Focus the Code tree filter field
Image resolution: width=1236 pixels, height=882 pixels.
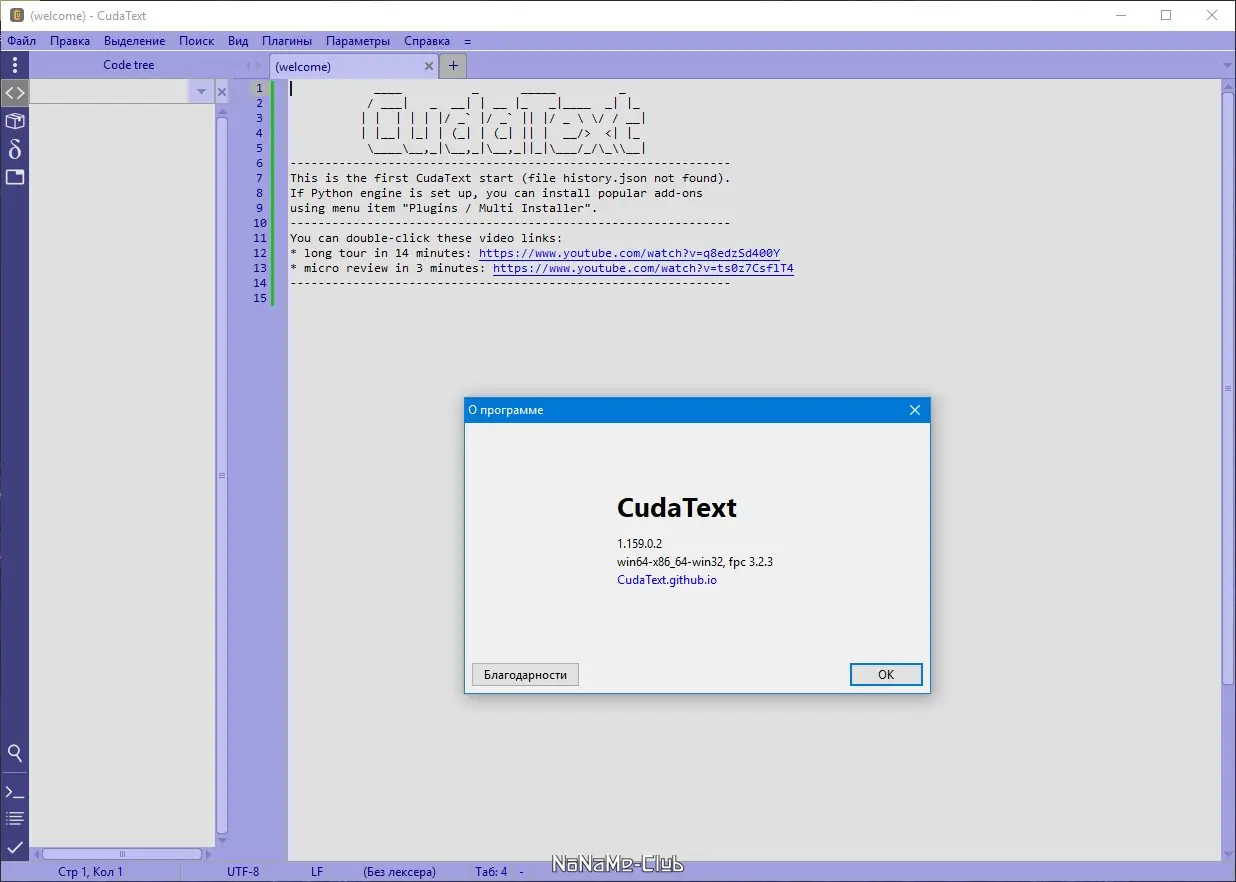(x=110, y=92)
